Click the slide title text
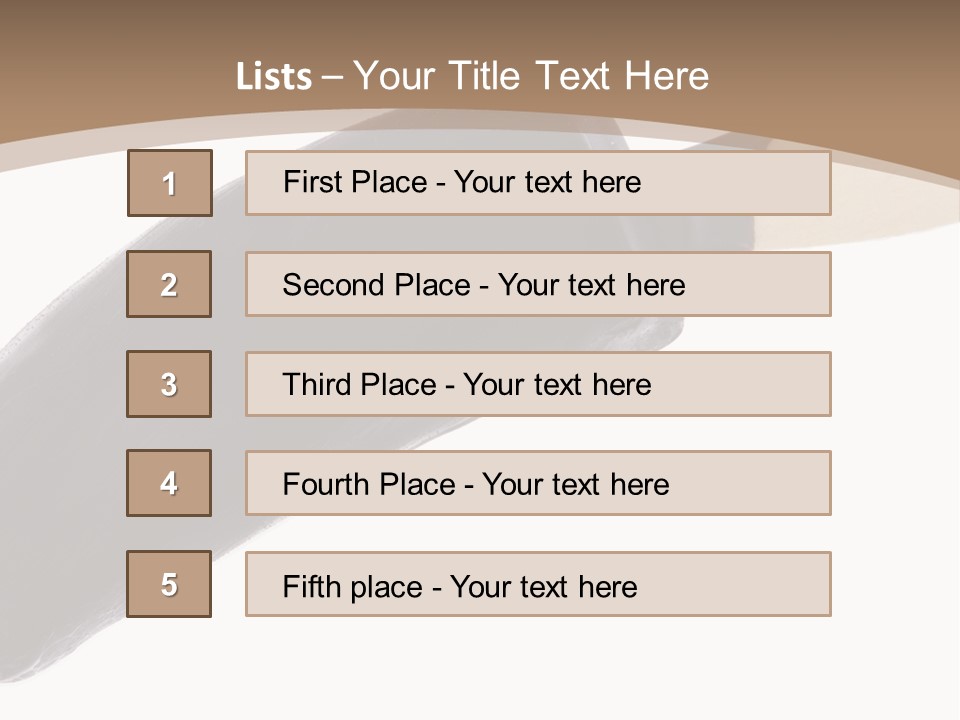960x720 pixels. pos(472,76)
